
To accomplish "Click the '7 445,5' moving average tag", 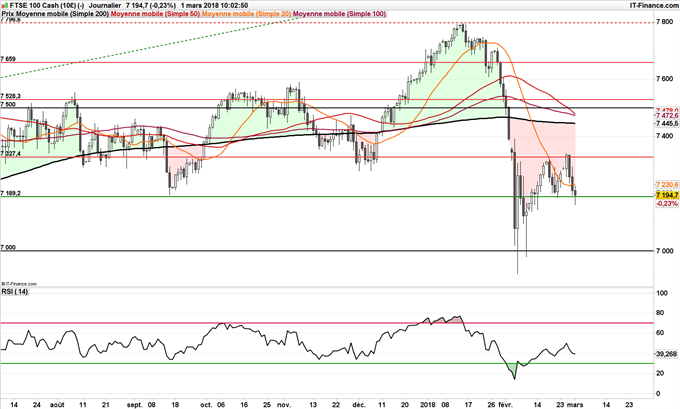I will point(667,124).
